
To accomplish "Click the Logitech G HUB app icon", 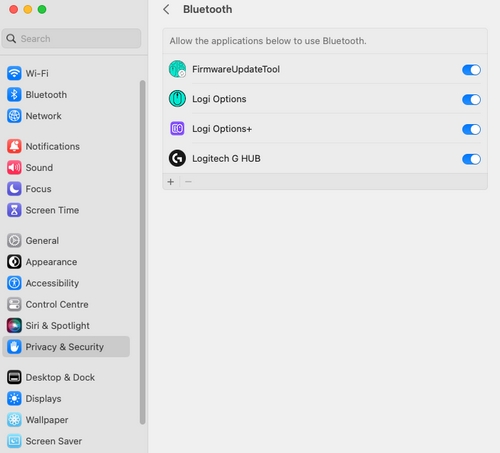I will point(177,158).
